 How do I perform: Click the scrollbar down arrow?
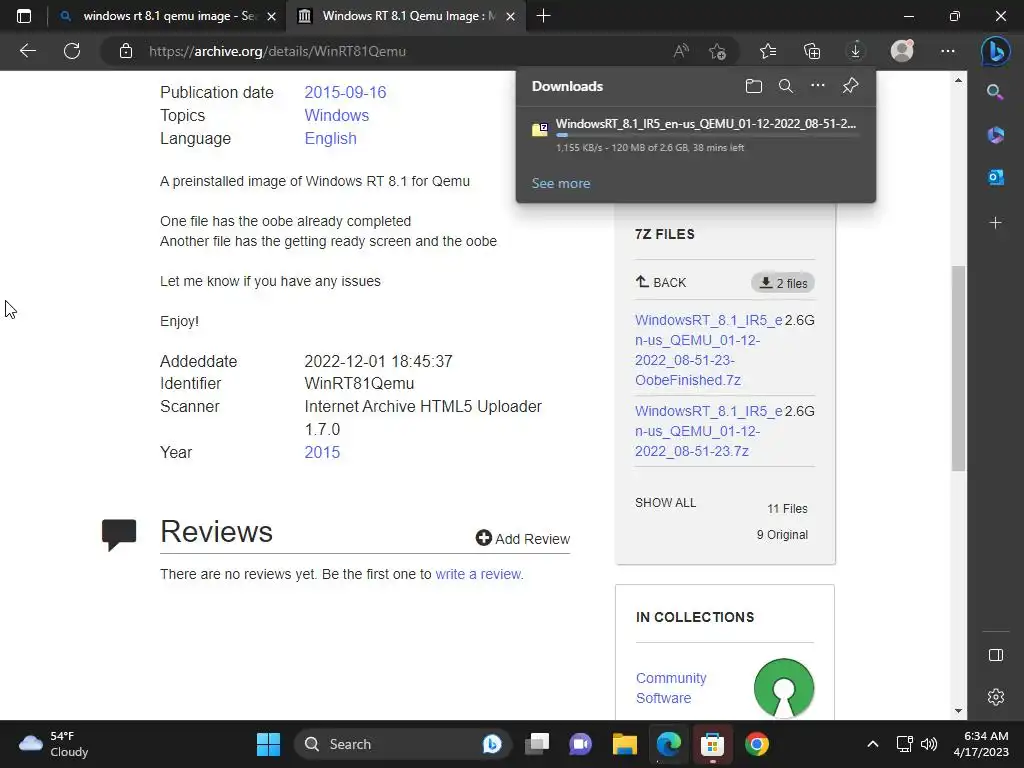[958, 711]
